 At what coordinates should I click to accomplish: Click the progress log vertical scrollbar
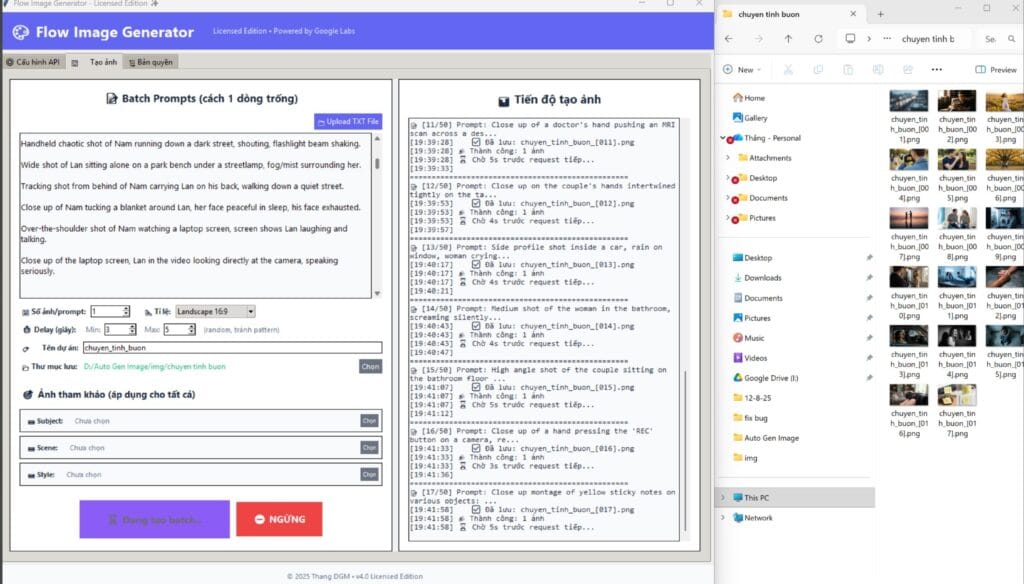(685, 451)
